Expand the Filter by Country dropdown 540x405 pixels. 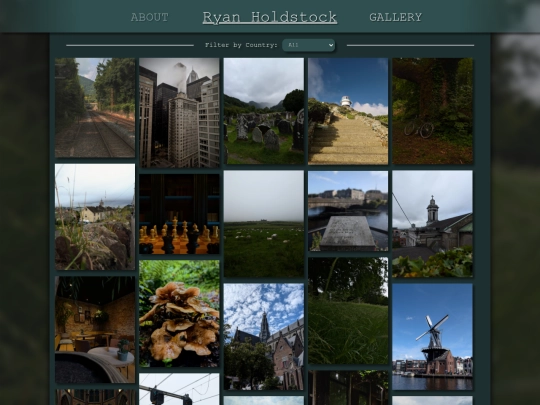coord(308,45)
